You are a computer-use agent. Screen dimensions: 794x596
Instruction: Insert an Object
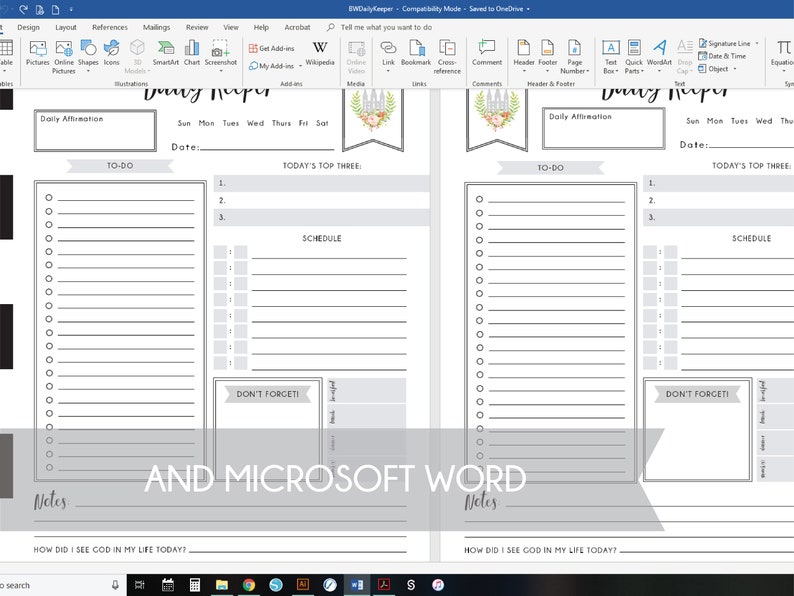[713, 68]
